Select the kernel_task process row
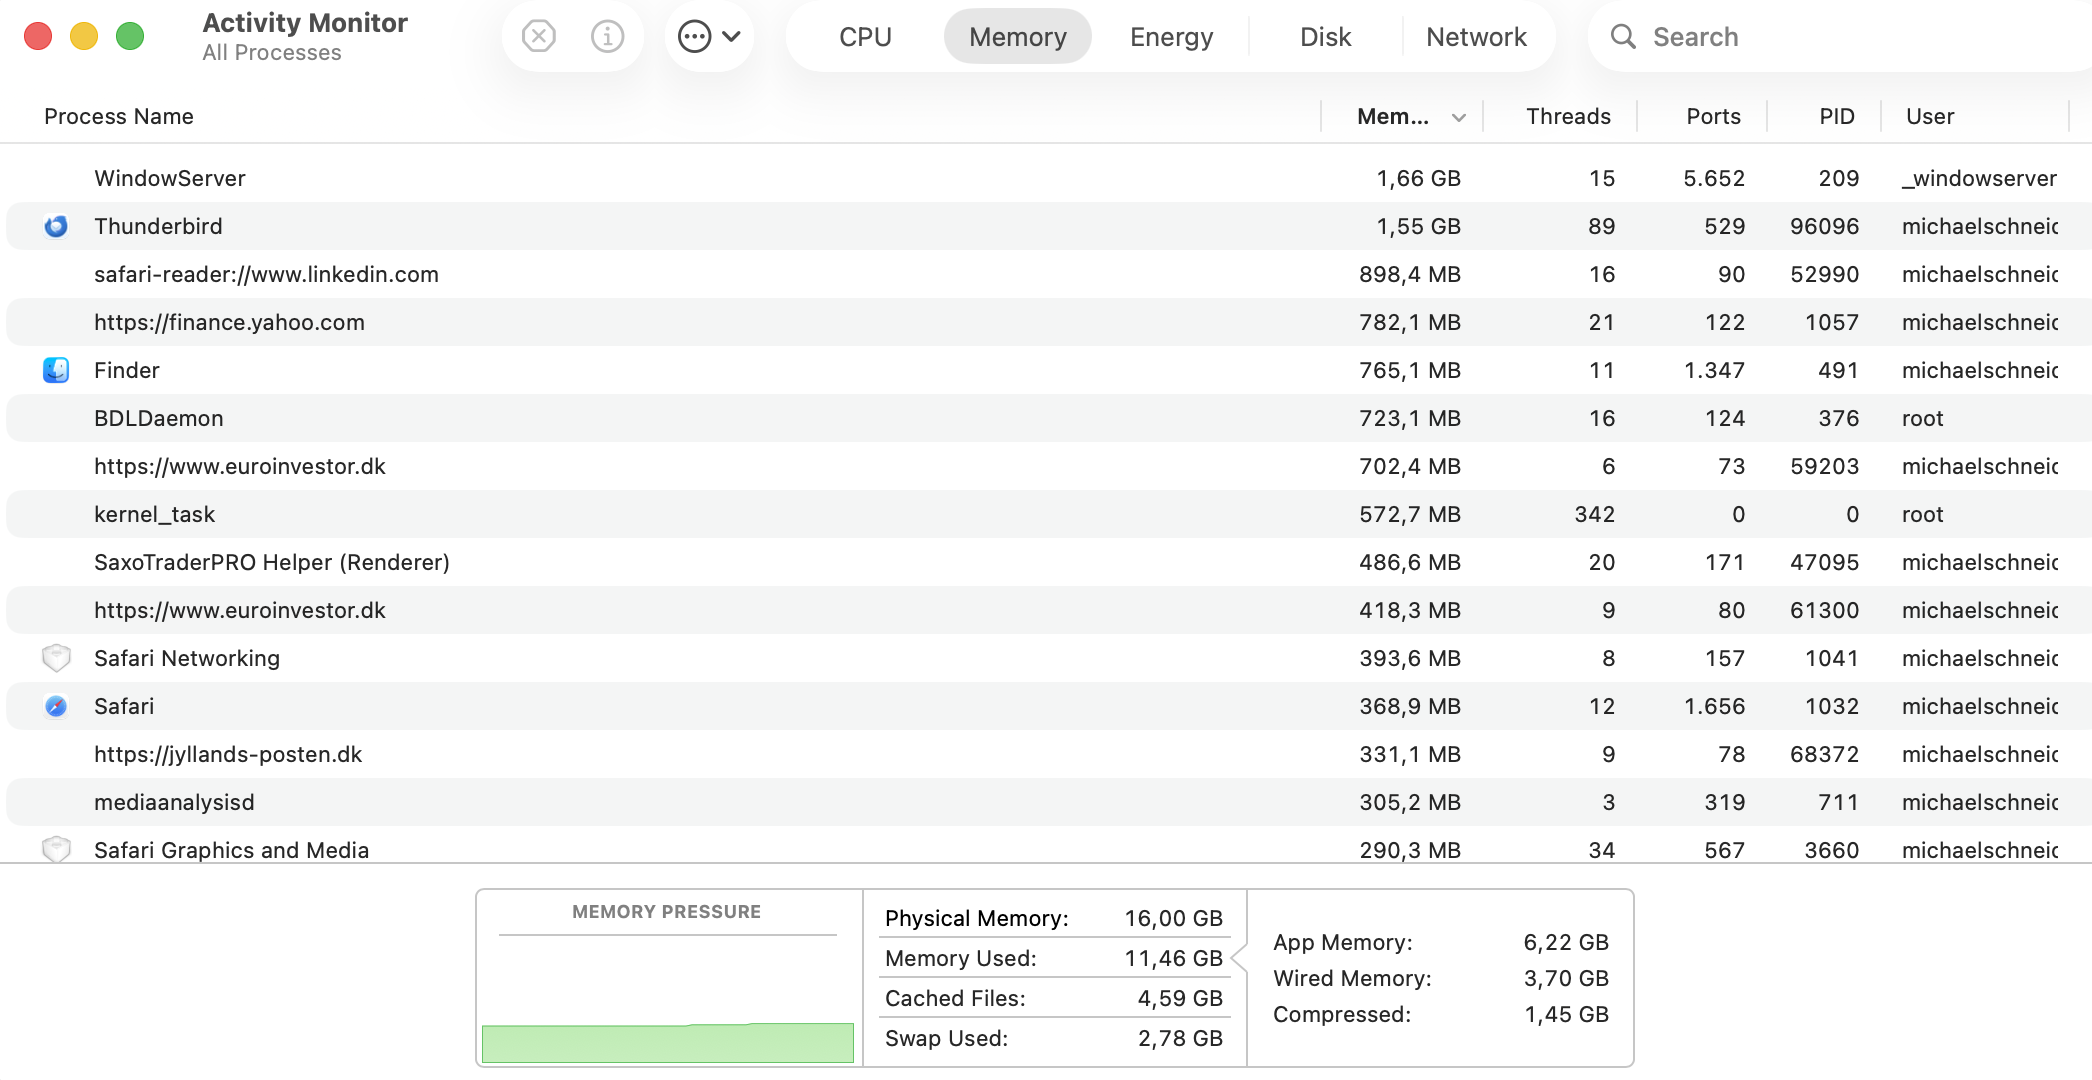The width and height of the screenshot is (2092, 1080). point(700,515)
